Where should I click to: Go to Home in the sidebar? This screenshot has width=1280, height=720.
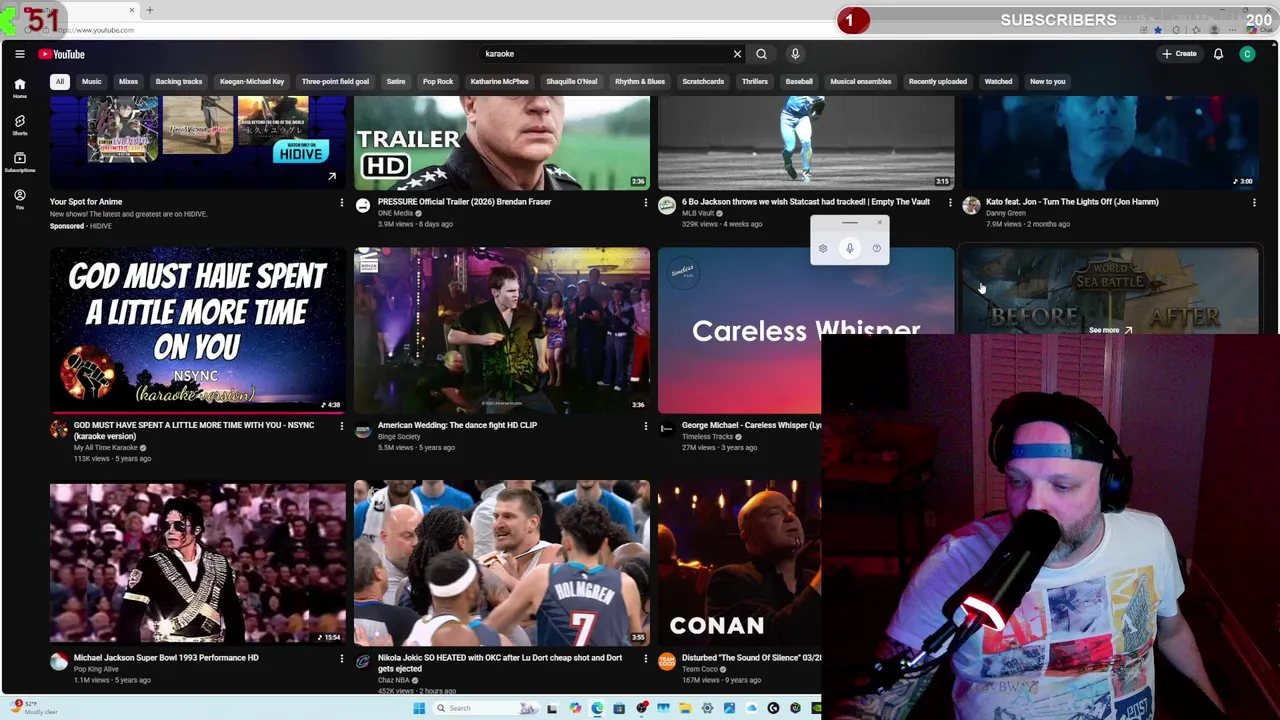click(x=19, y=88)
